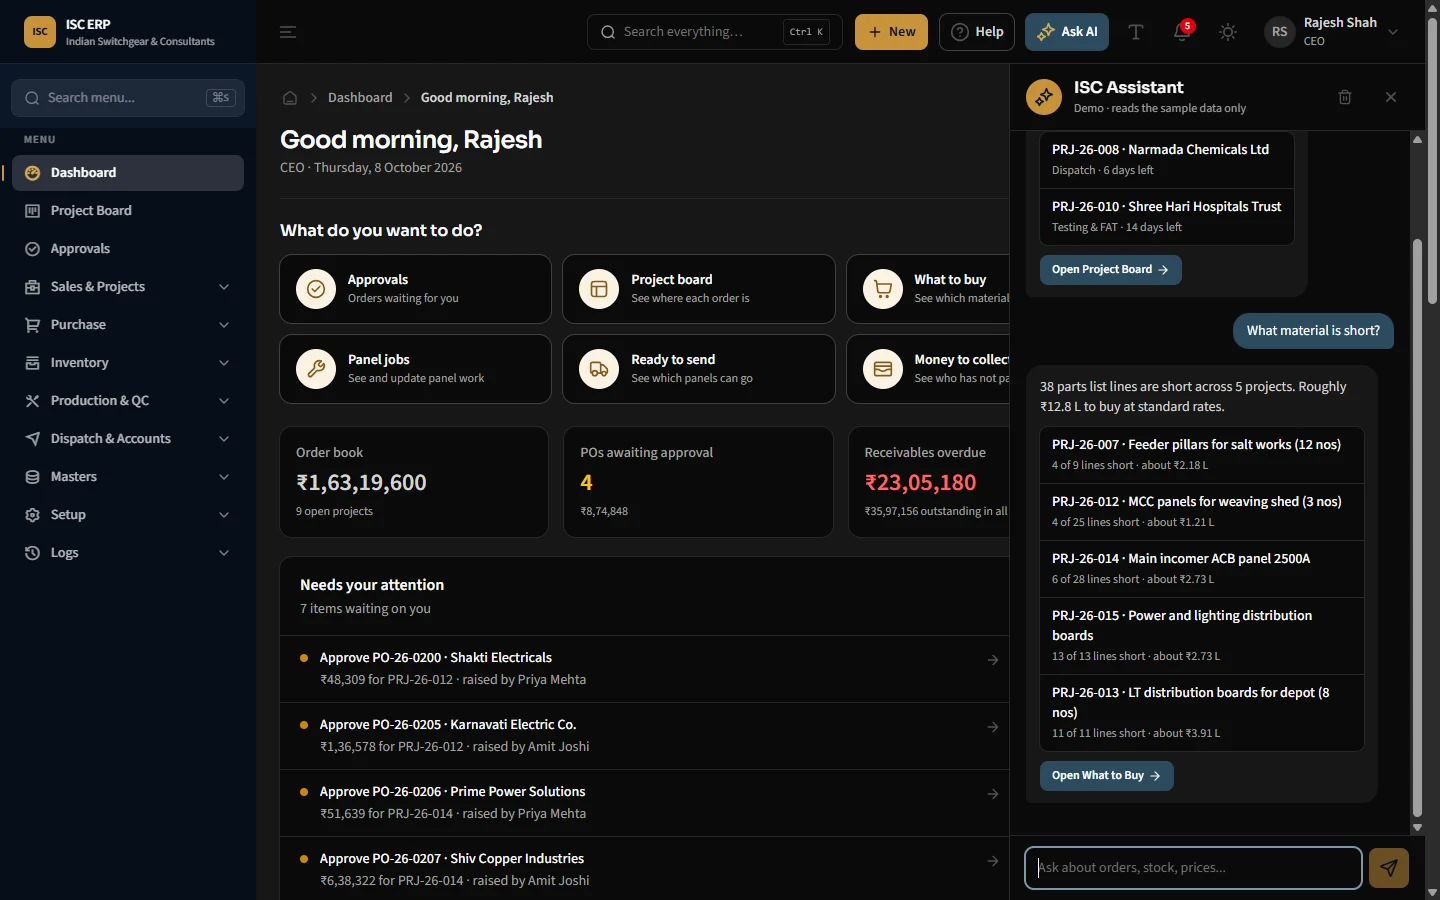Open the text size T icon
This screenshot has height=900, width=1440.
coord(1136,32)
